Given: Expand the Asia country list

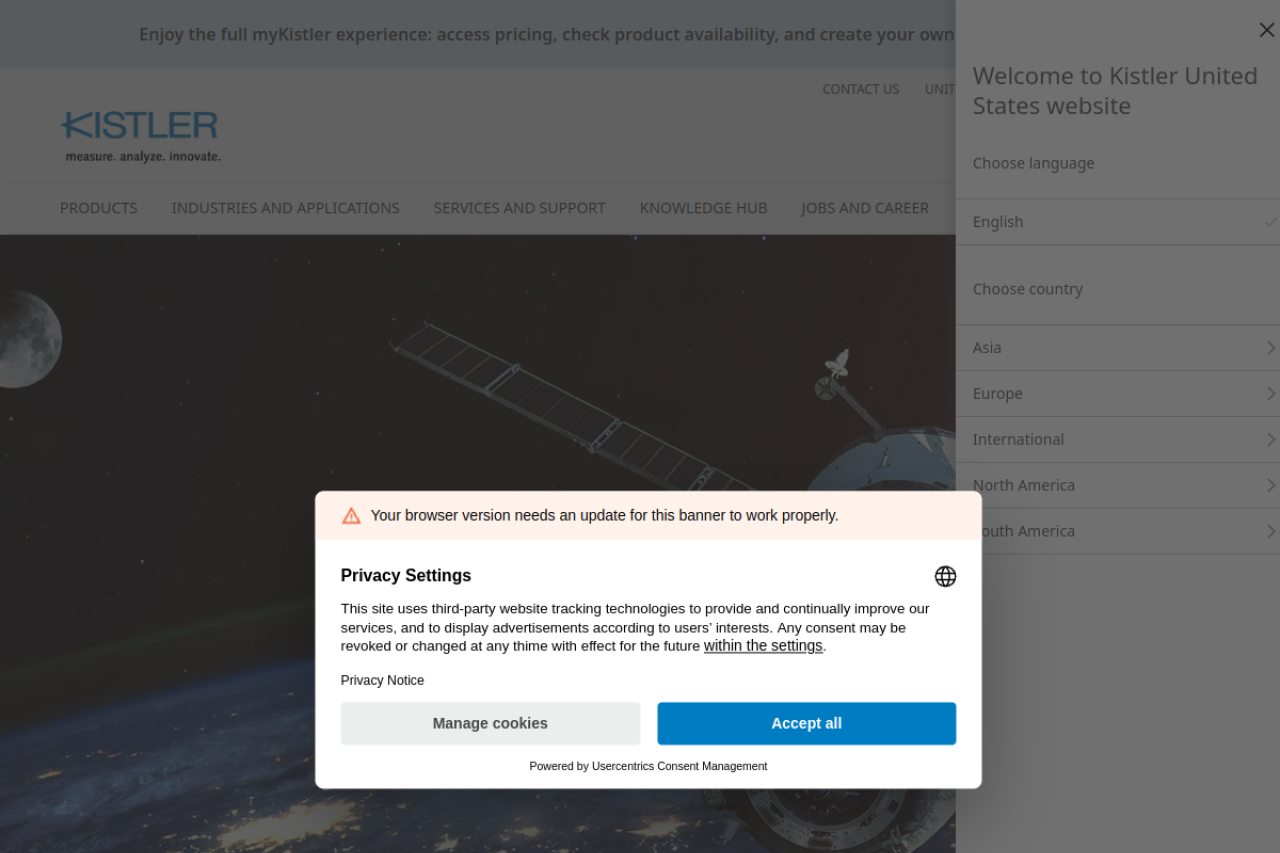Looking at the screenshot, I should click(1115, 348).
